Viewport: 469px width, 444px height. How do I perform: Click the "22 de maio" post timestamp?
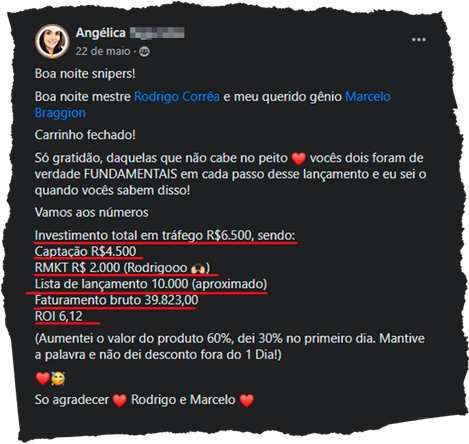pos(103,51)
